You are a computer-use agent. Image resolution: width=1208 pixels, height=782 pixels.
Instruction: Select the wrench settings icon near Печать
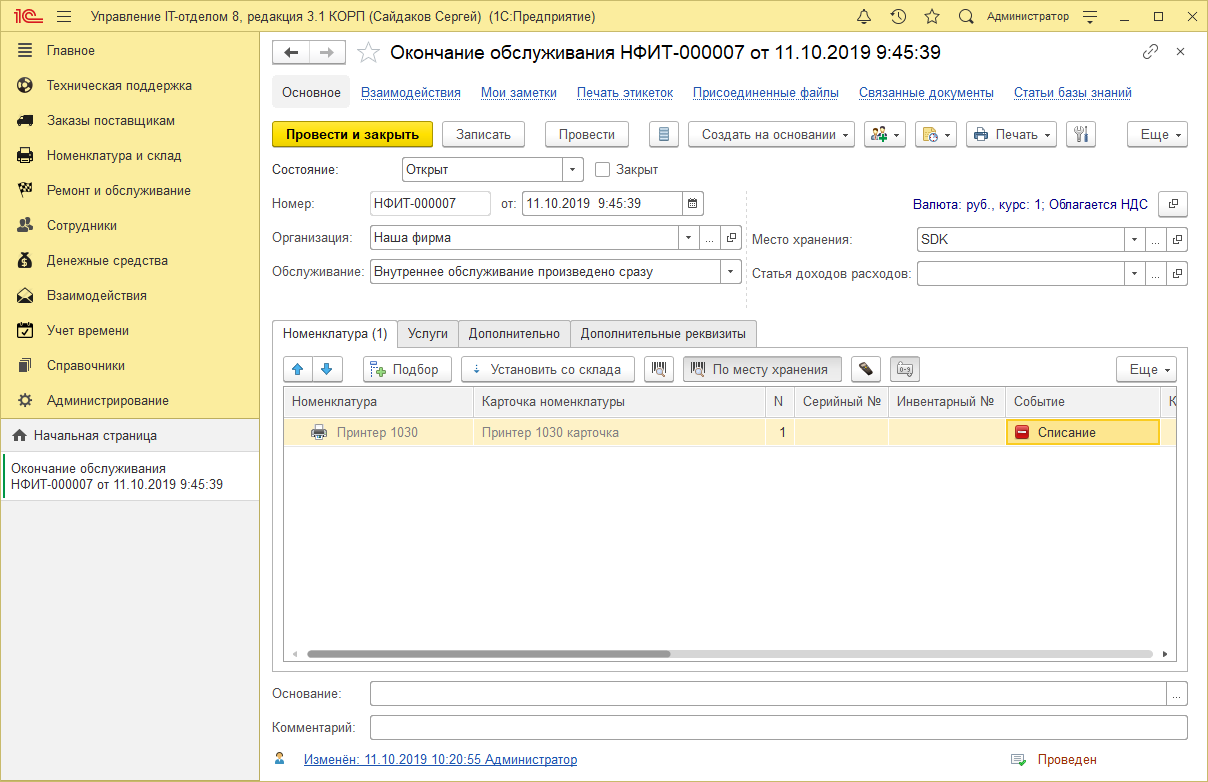pyautogui.click(x=1081, y=134)
